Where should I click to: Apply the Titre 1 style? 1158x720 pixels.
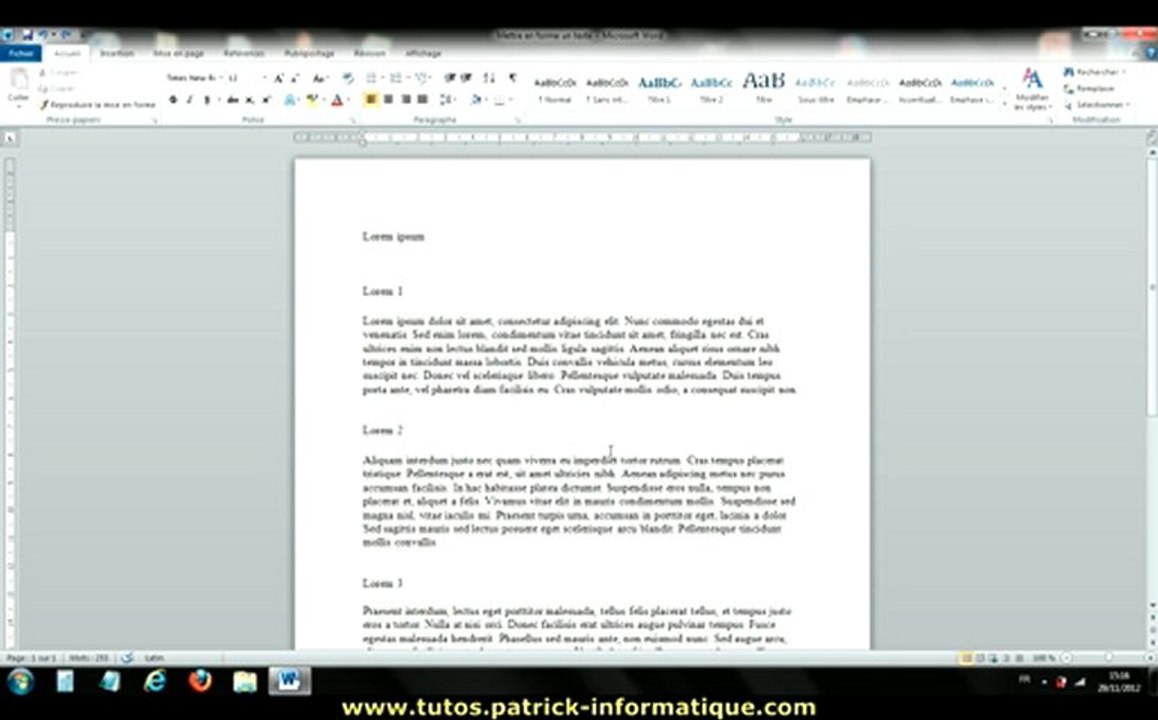[659, 89]
